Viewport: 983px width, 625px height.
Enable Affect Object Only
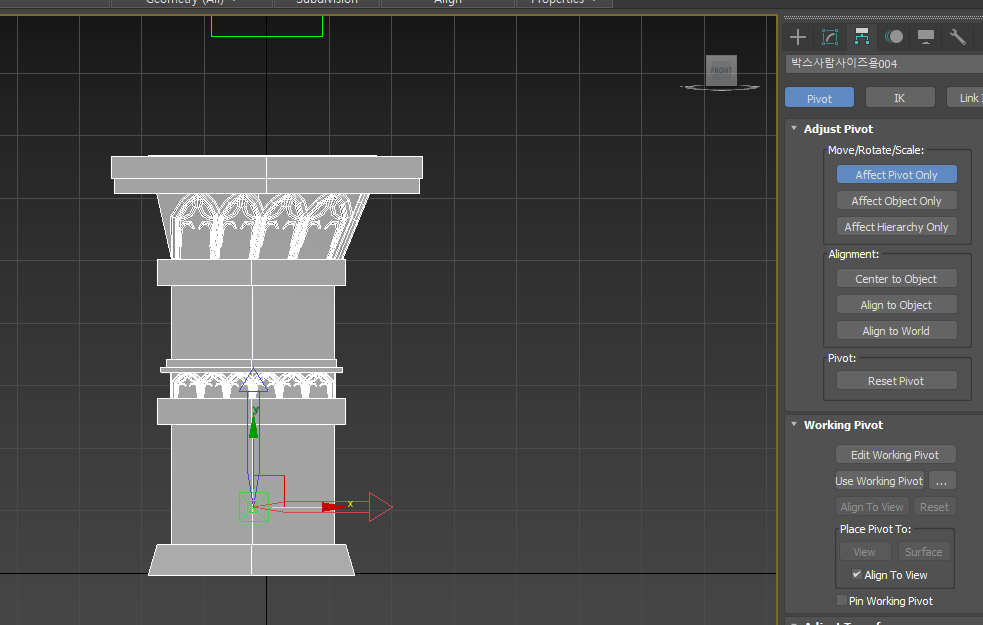pos(896,201)
